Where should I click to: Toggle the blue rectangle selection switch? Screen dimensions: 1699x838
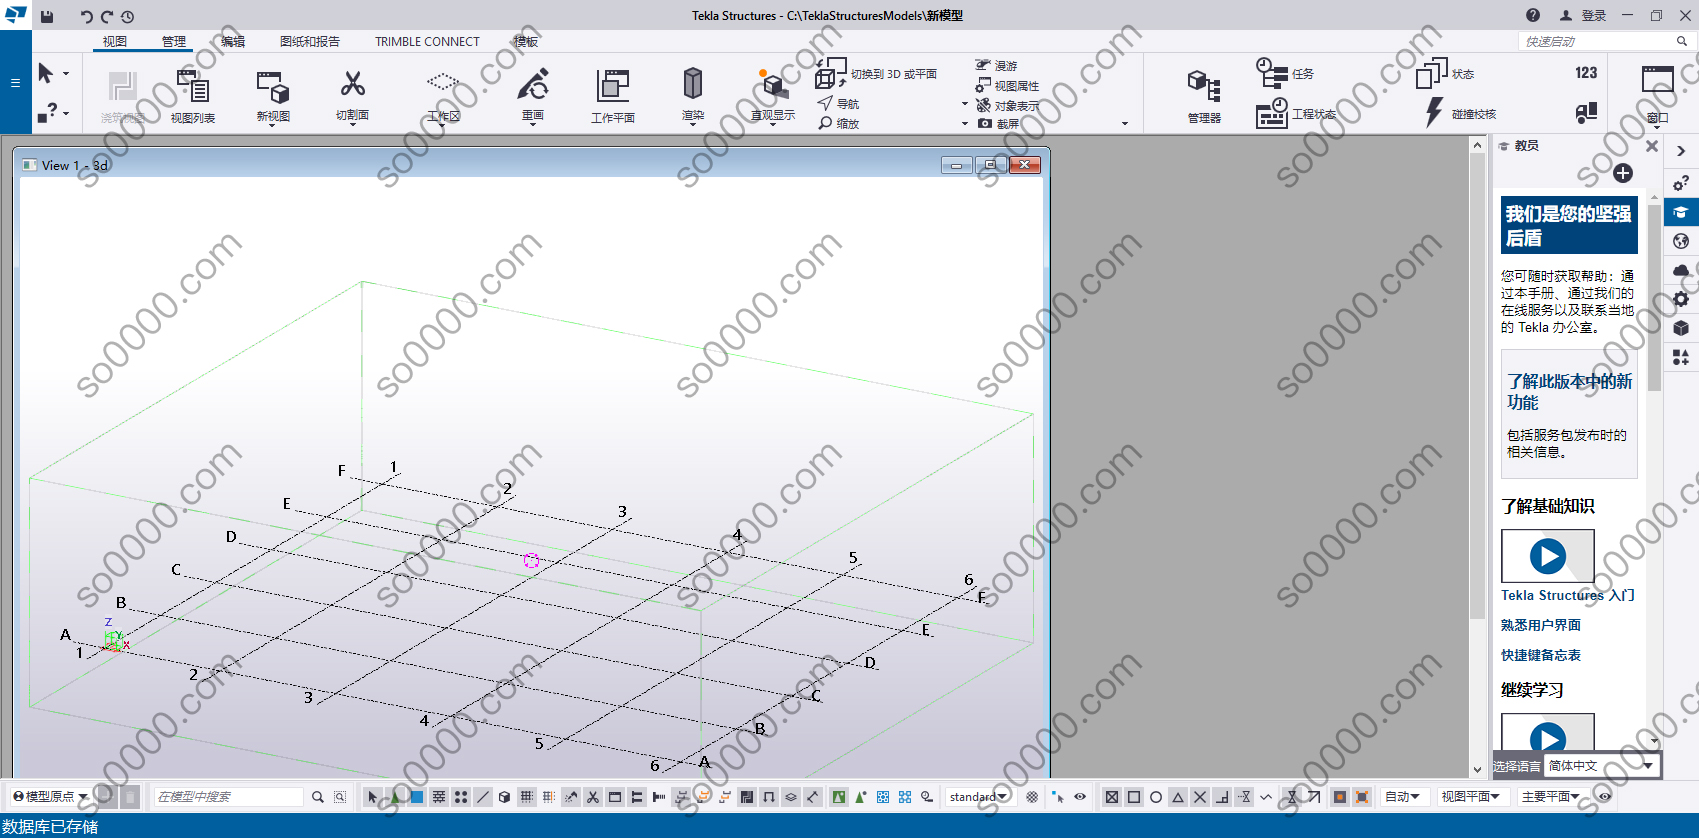tap(417, 797)
